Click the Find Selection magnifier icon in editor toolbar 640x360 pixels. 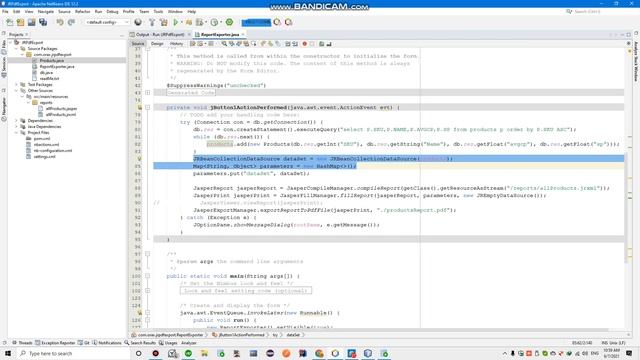pos(224,44)
